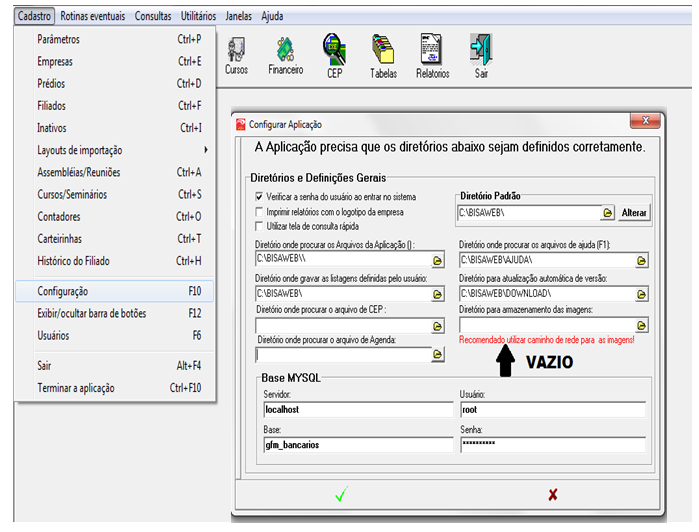Image resolution: width=699 pixels, height=532 pixels.
Task: Enable Imprimir relatórios com logotipo checkbox
Action: [259, 212]
